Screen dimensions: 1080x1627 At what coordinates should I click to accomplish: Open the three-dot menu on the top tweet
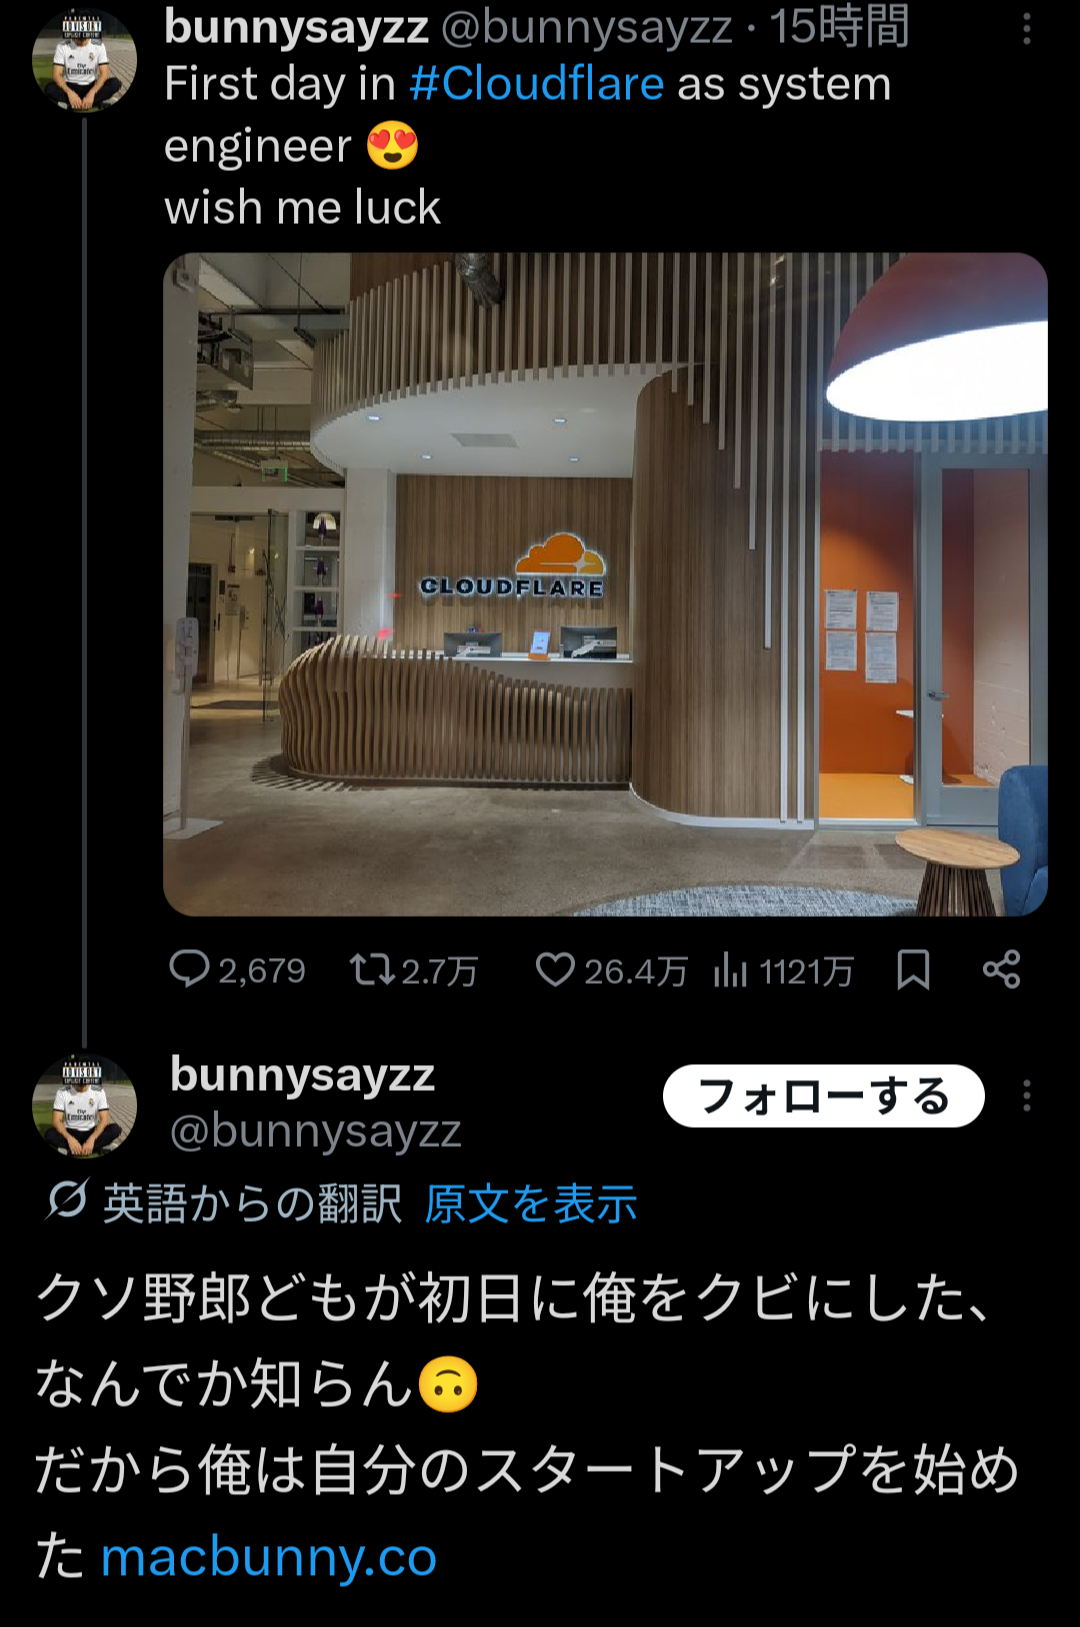pos(1027,29)
